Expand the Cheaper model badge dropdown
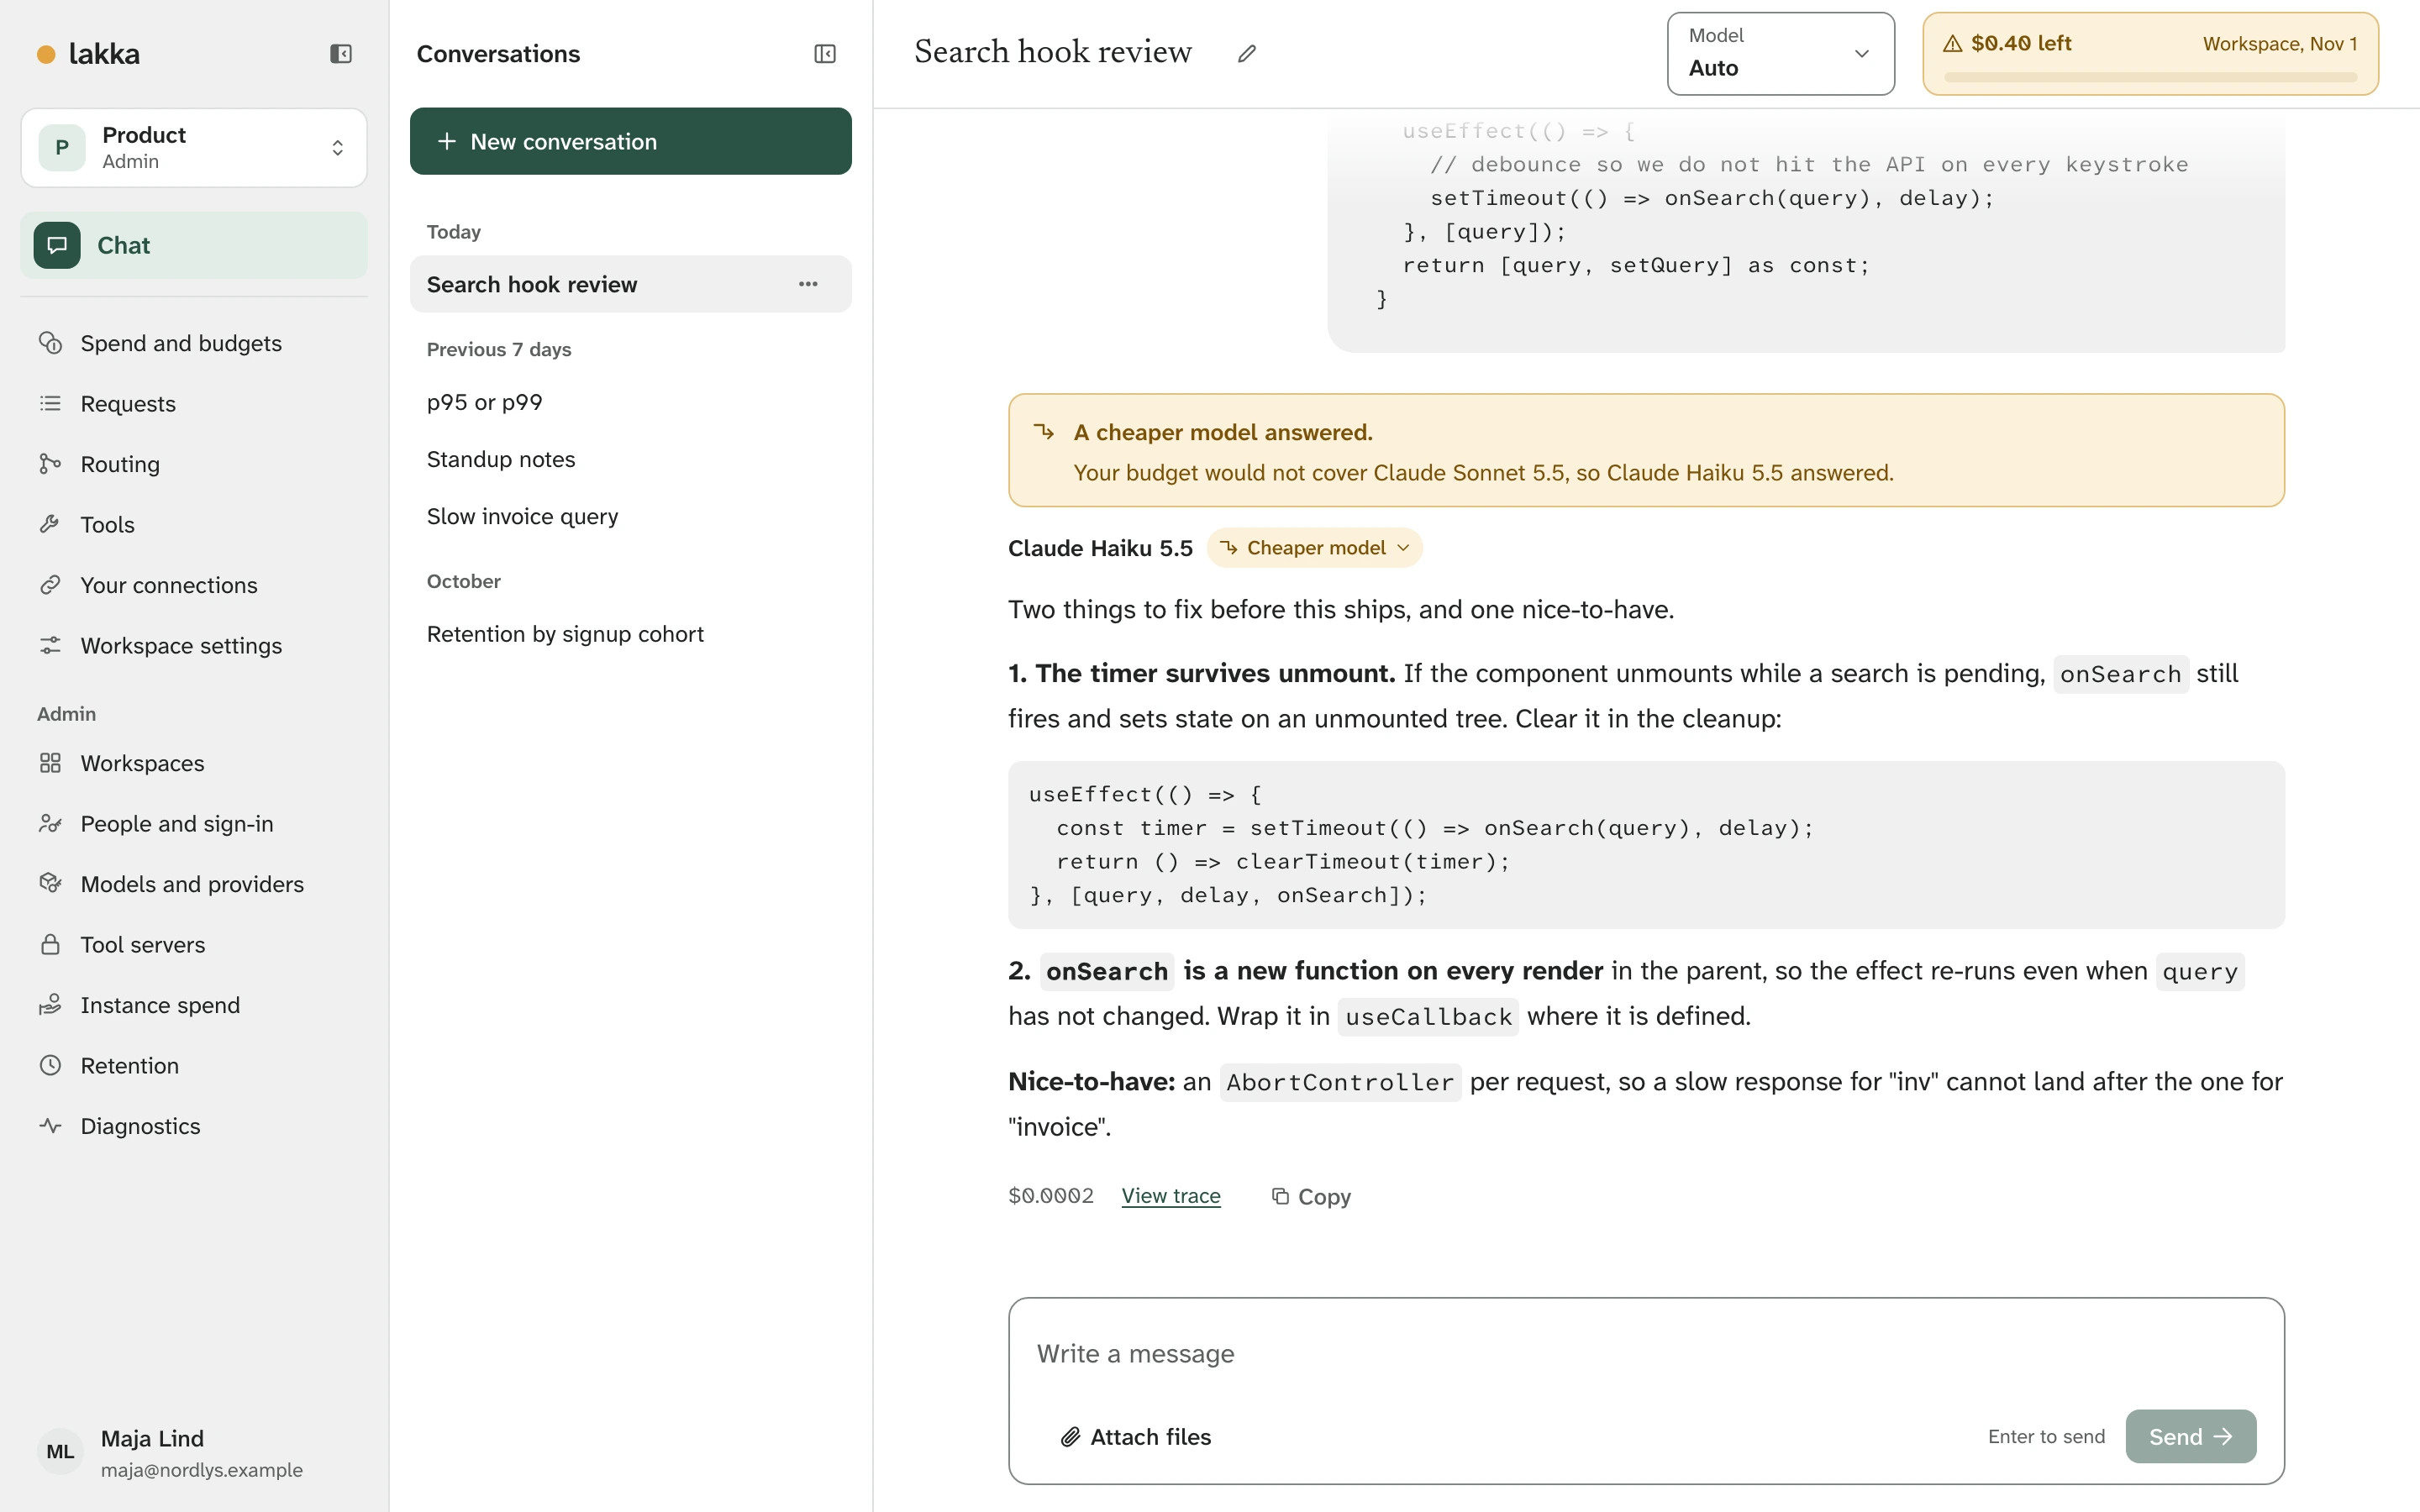This screenshot has height=1512, width=2420. (1314, 548)
